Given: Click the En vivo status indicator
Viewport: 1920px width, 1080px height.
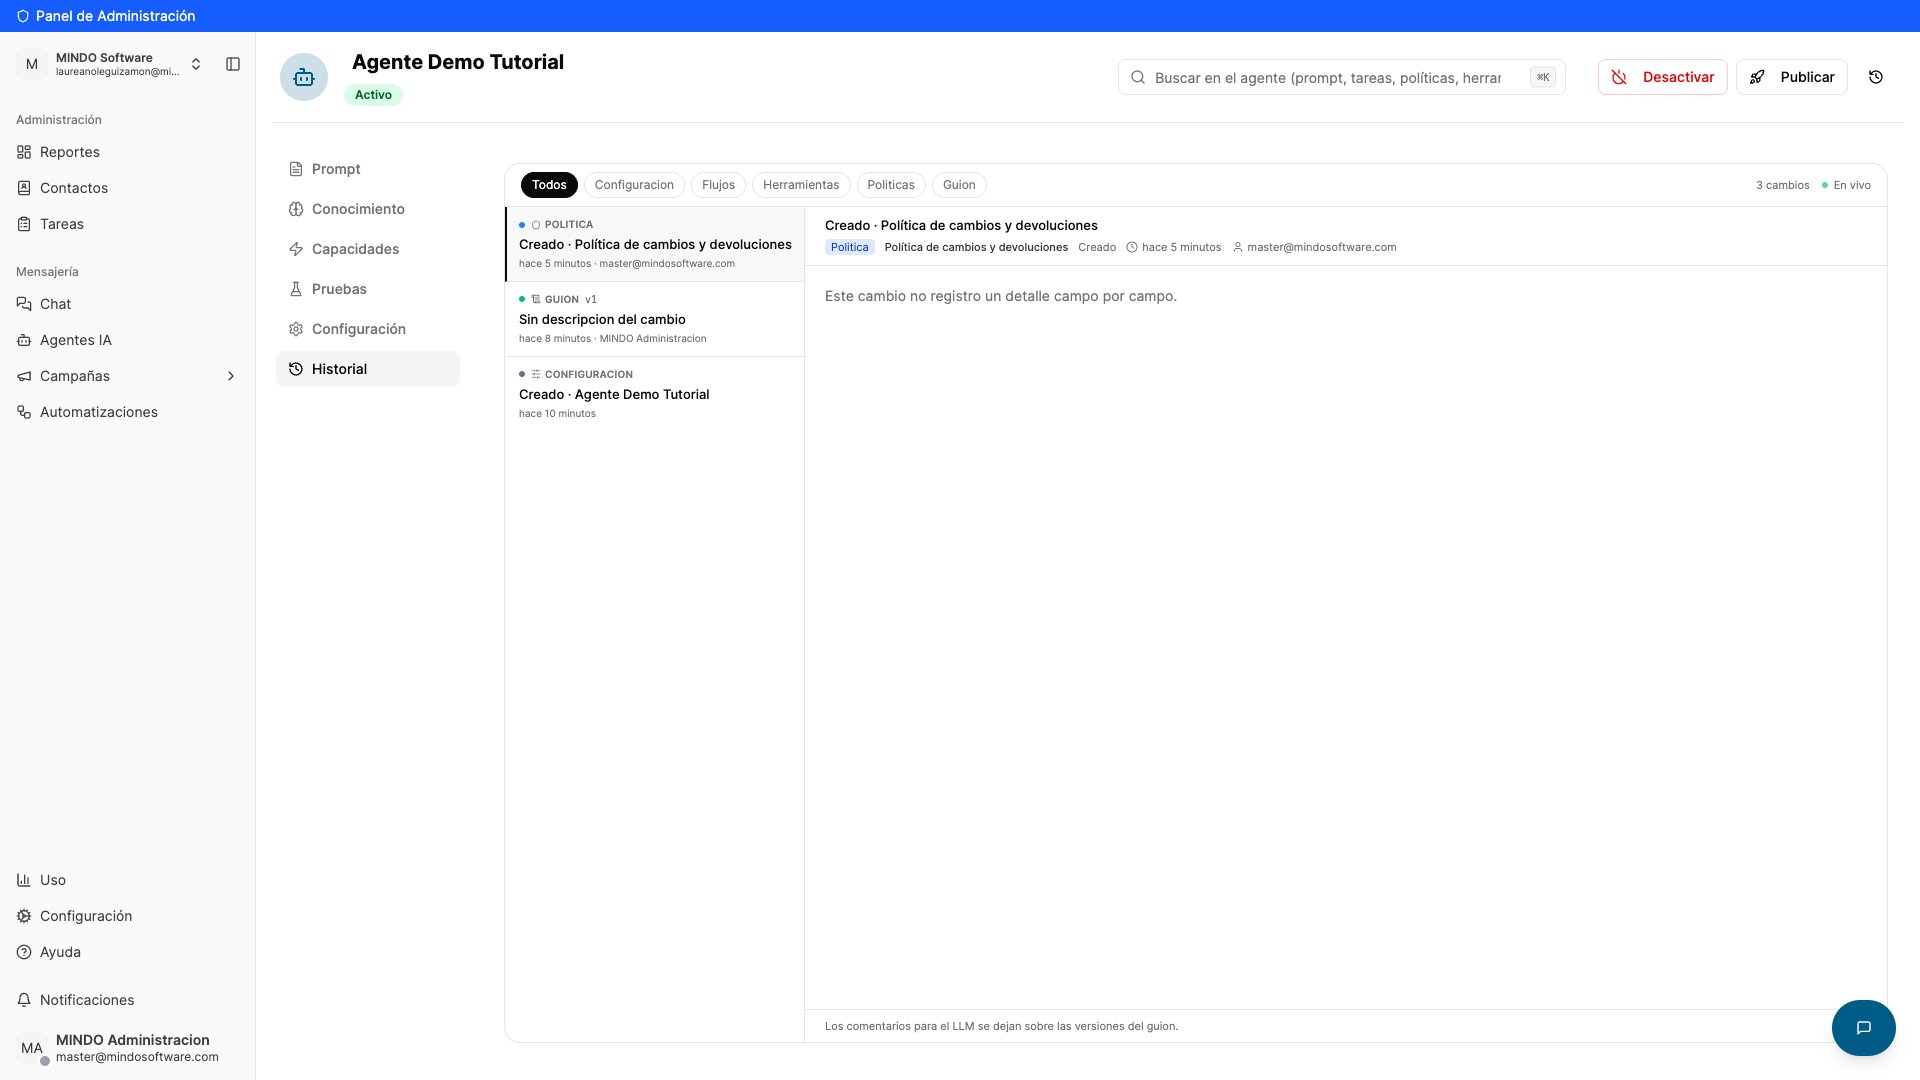Looking at the screenshot, I should click(x=1846, y=185).
